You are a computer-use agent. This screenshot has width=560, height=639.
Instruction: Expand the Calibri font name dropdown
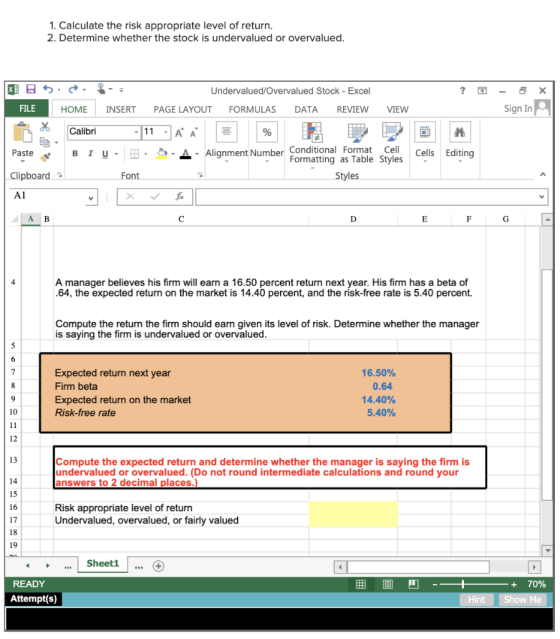(136, 132)
